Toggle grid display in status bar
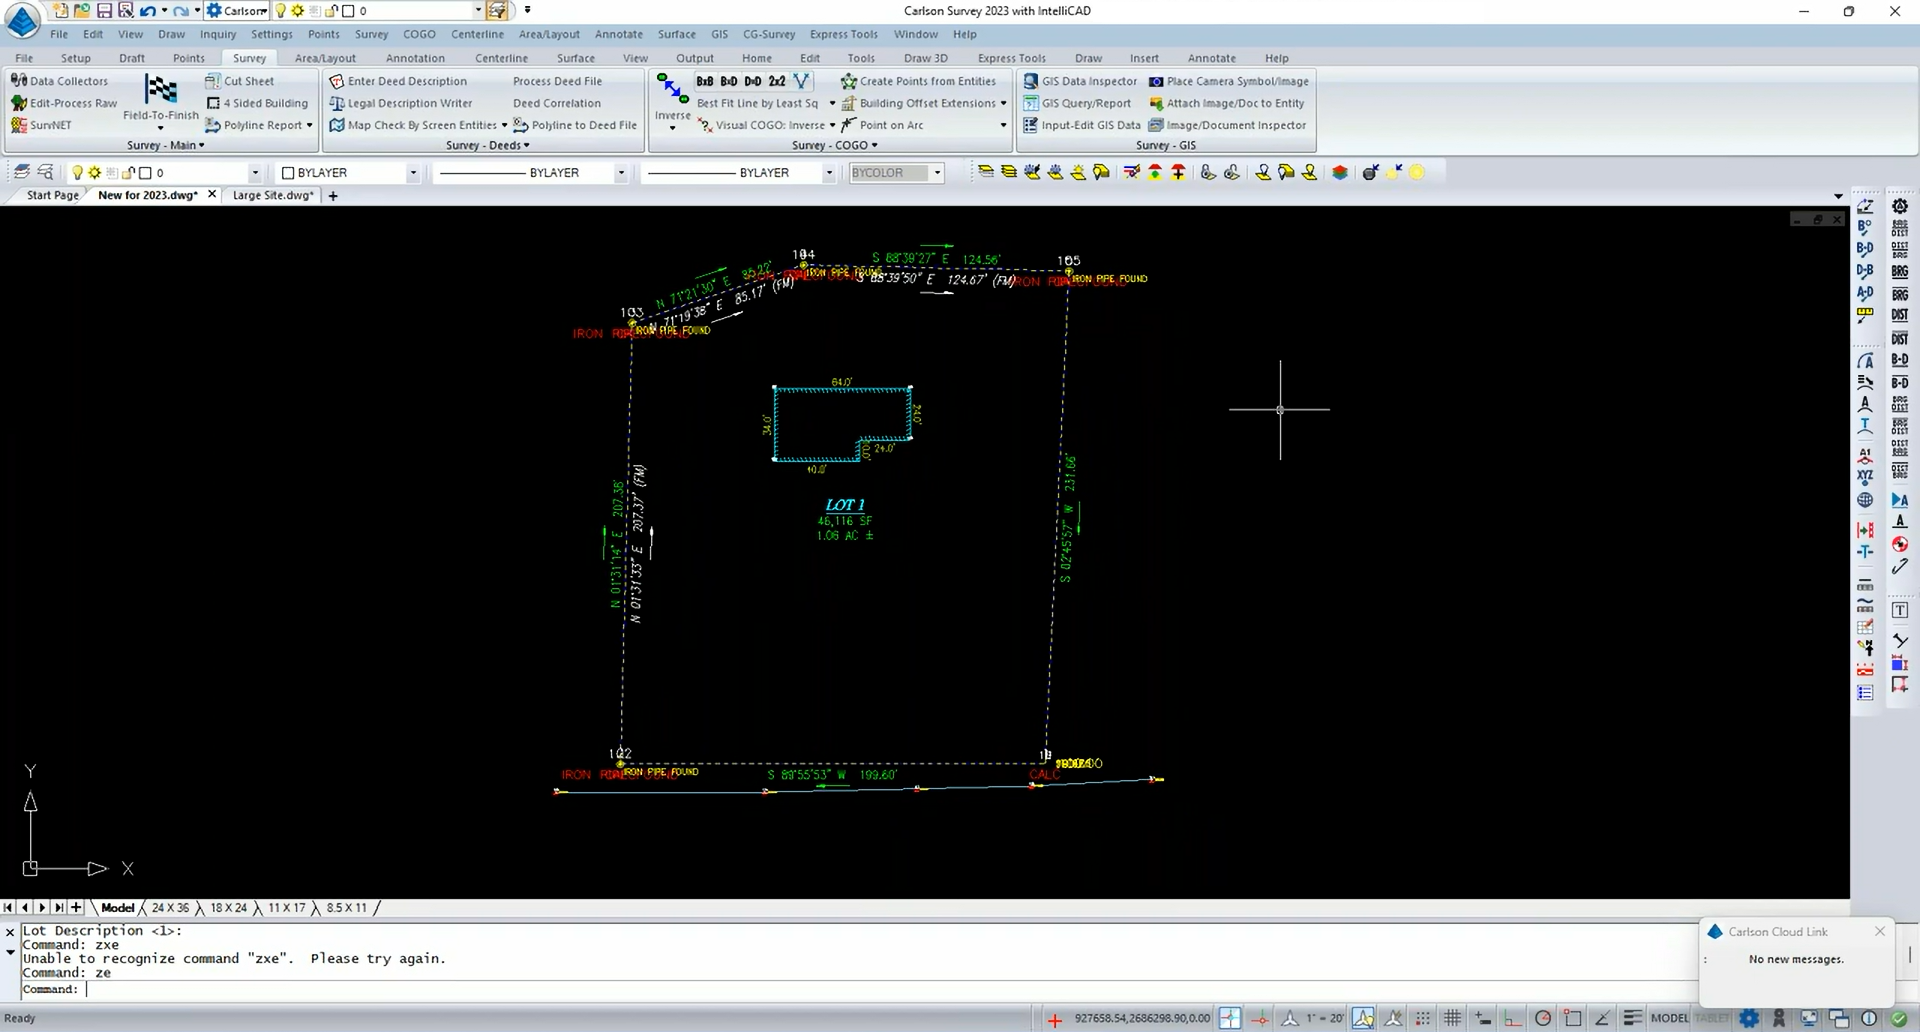1920x1032 pixels. pyautogui.click(x=1452, y=1018)
